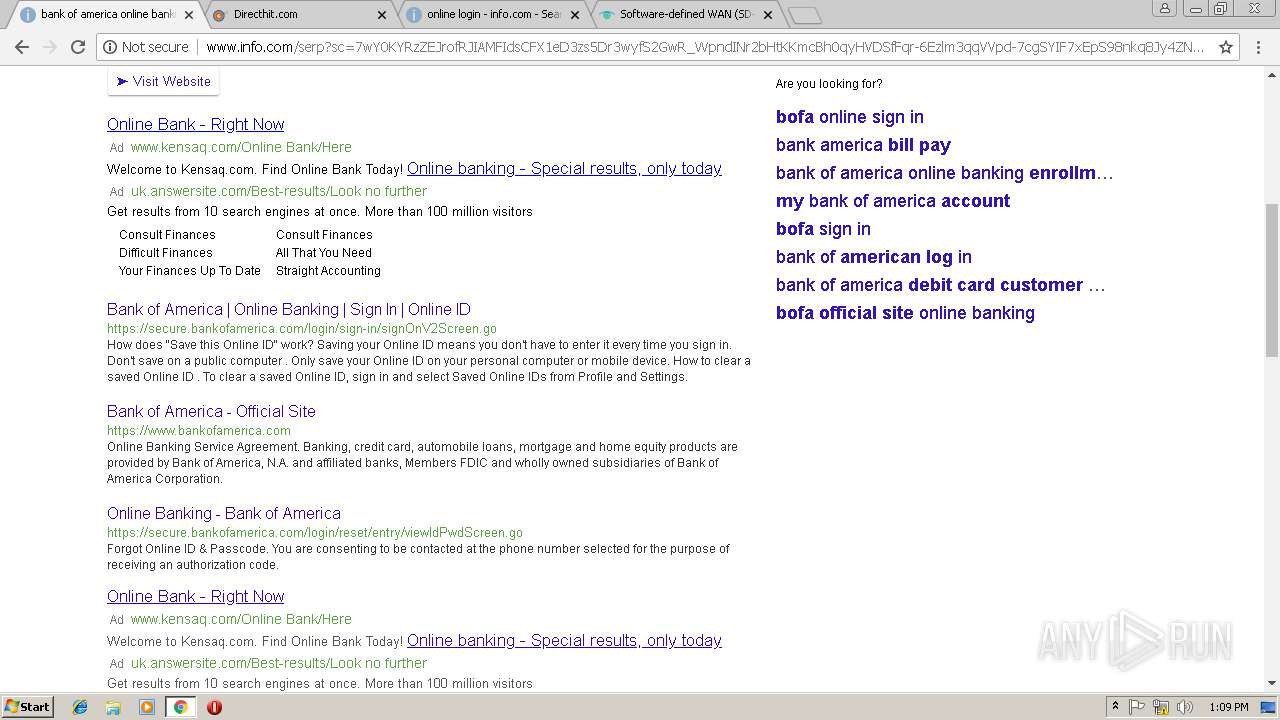Open a new tab with the new-tab button
The width and height of the screenshot is (1280, 720).
coord(805,15)
